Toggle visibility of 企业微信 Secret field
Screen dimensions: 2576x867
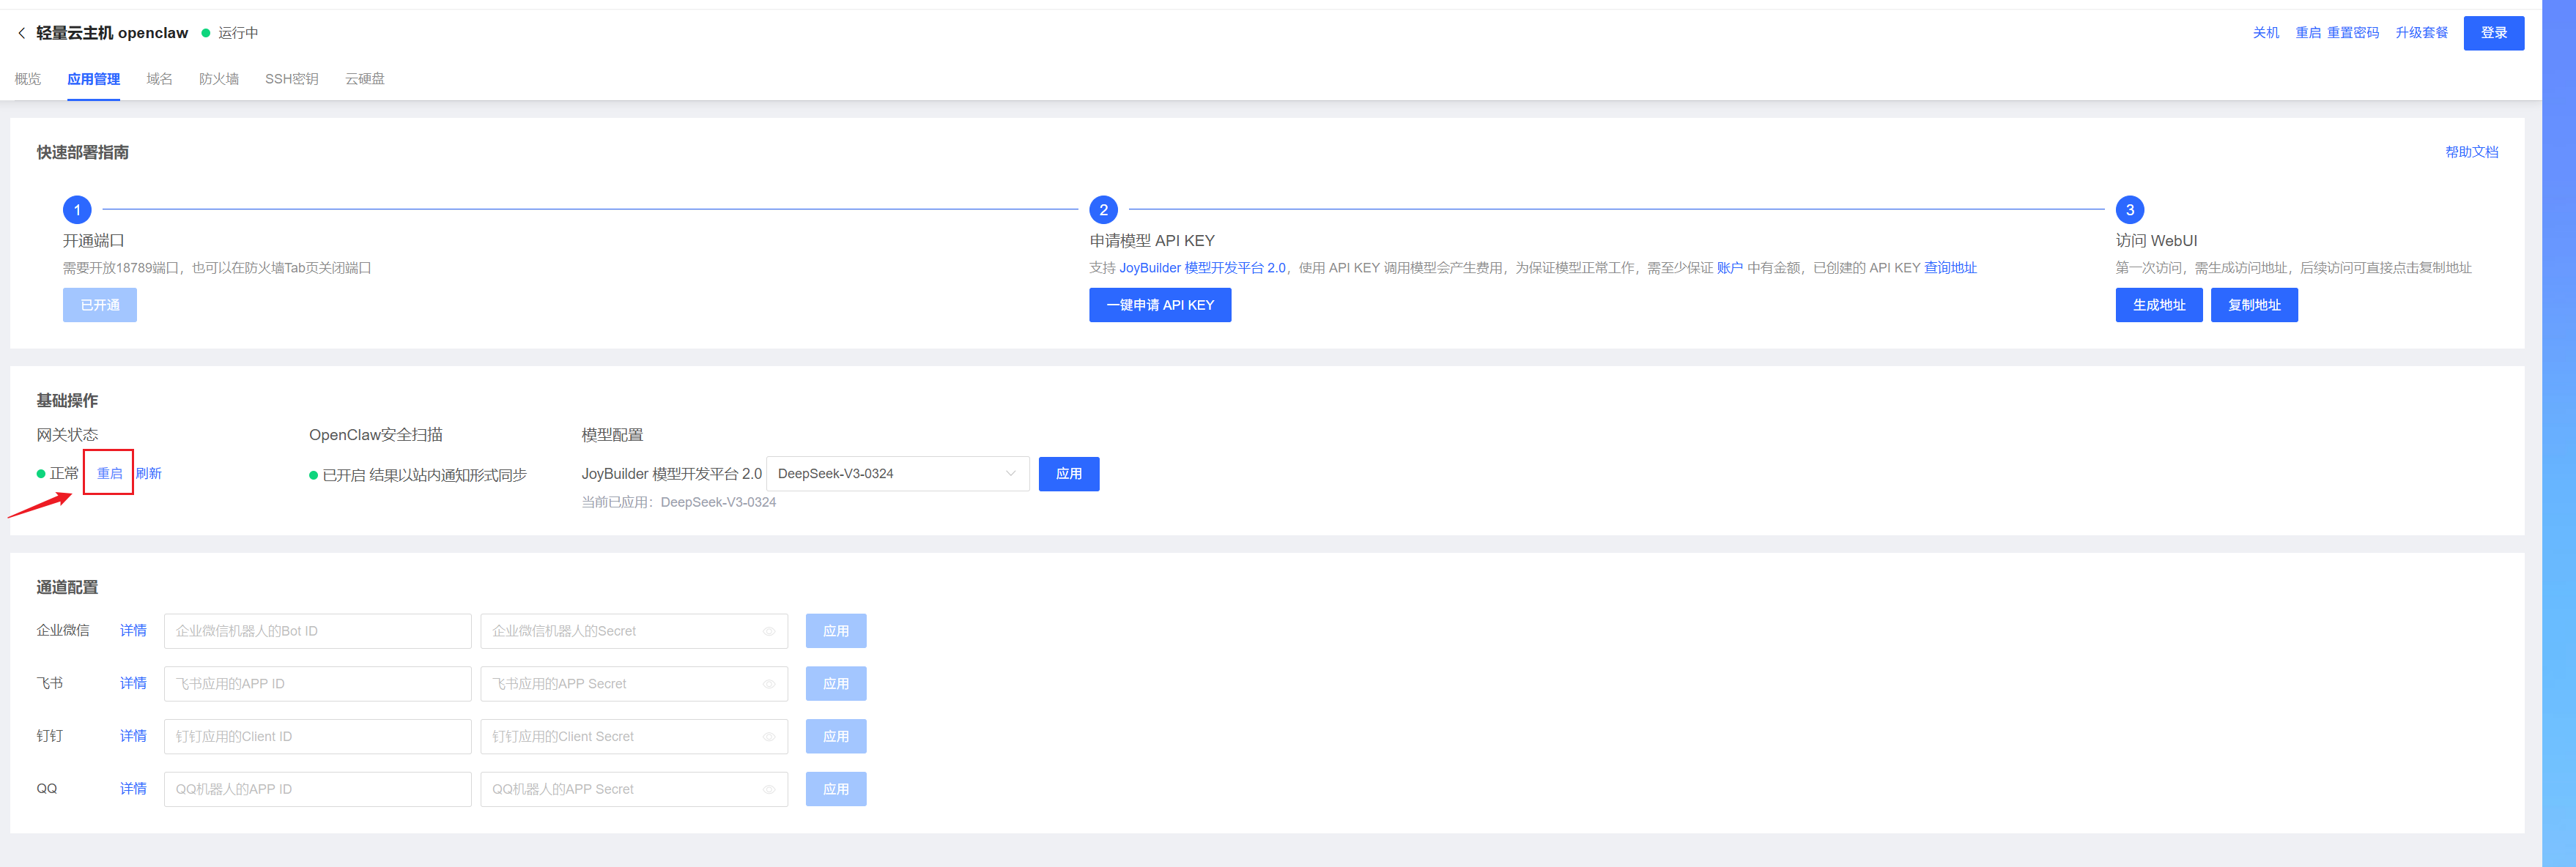[x=769, y=631]
